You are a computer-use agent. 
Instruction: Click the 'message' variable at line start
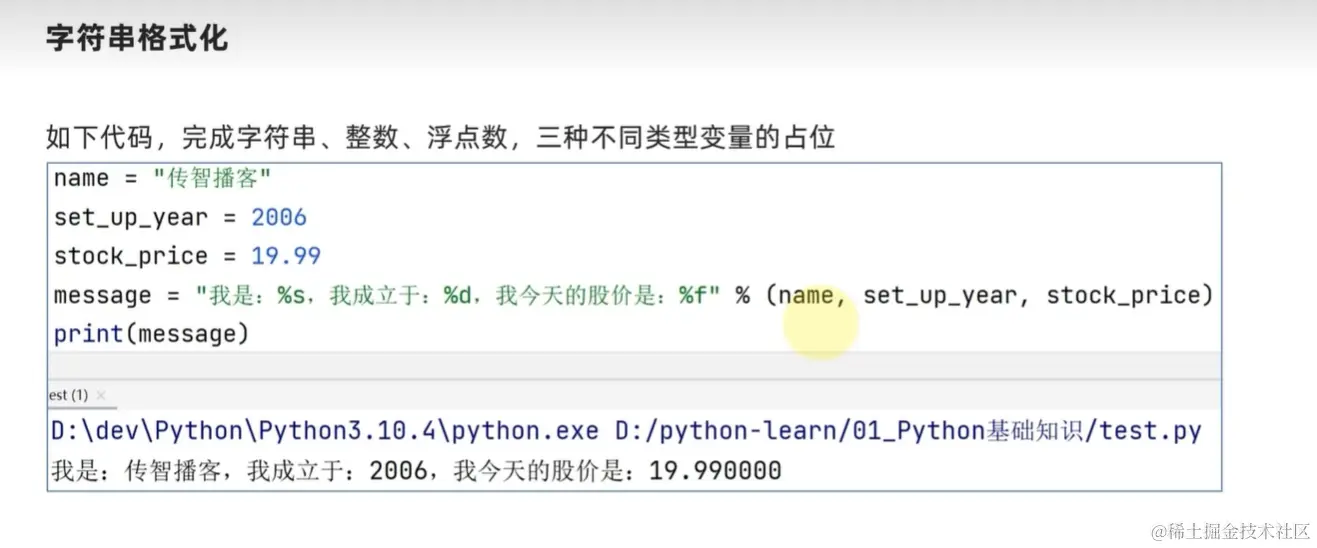pyautogui.click(x=103, y=295)
